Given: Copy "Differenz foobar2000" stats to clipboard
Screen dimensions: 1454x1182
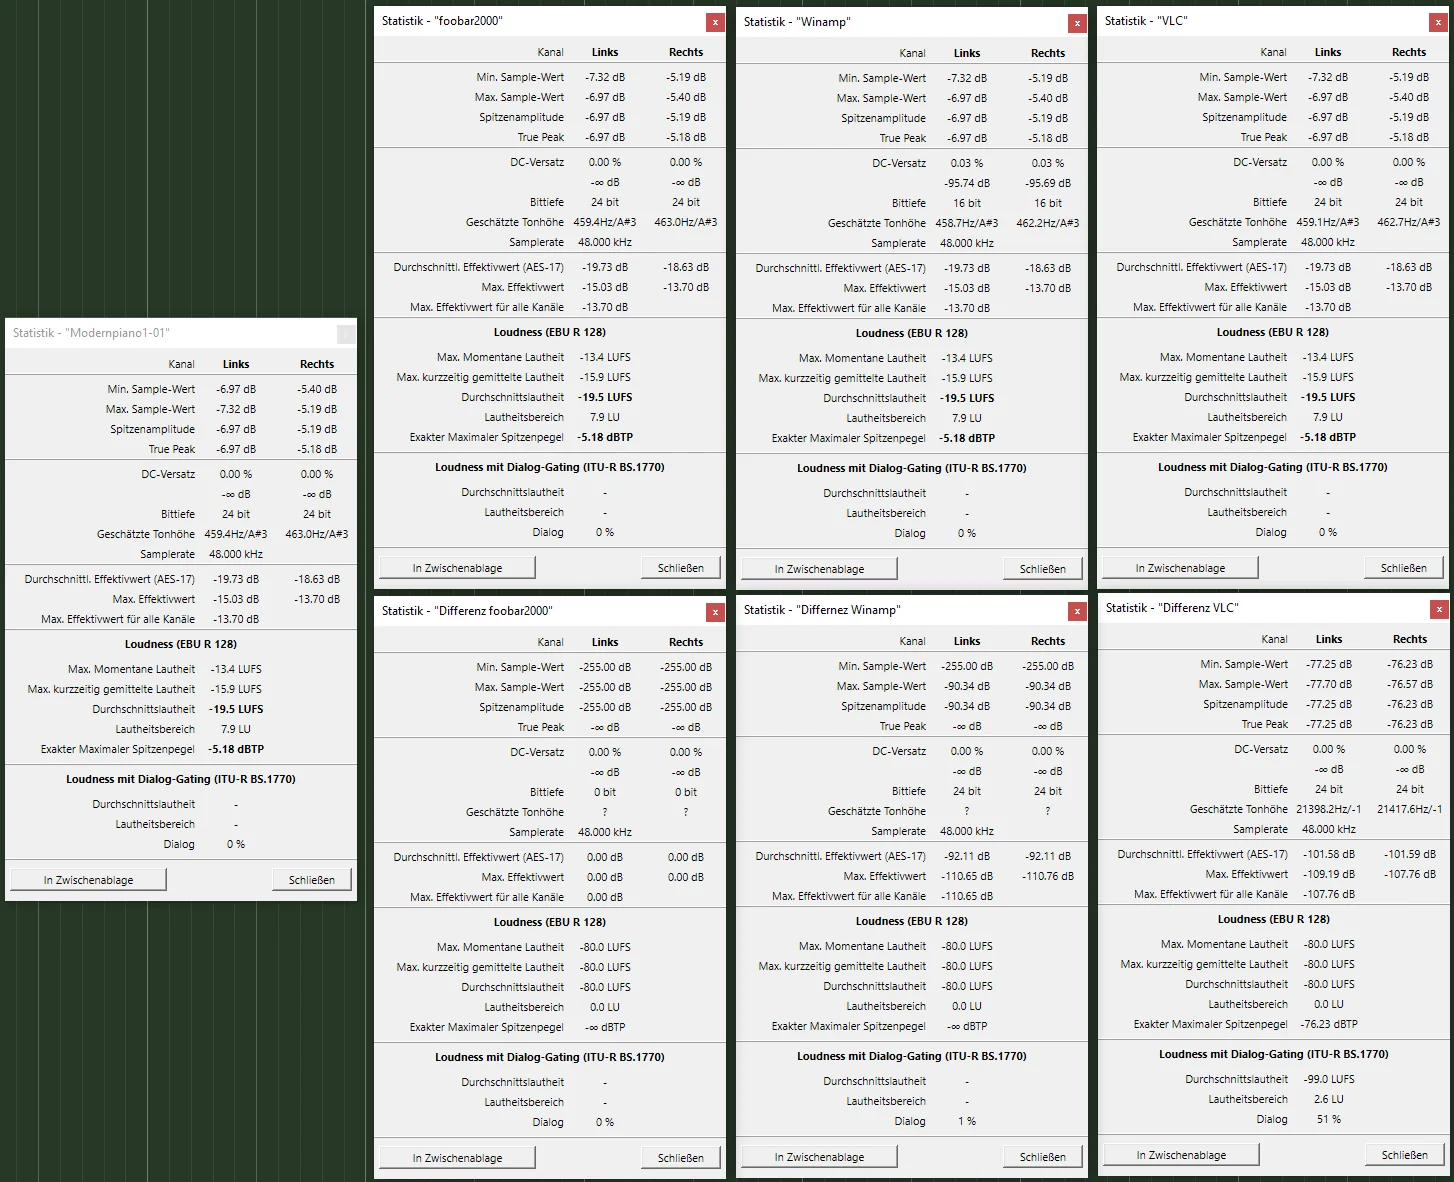Looking at the screenshot, I should [x=458, y=1158].
